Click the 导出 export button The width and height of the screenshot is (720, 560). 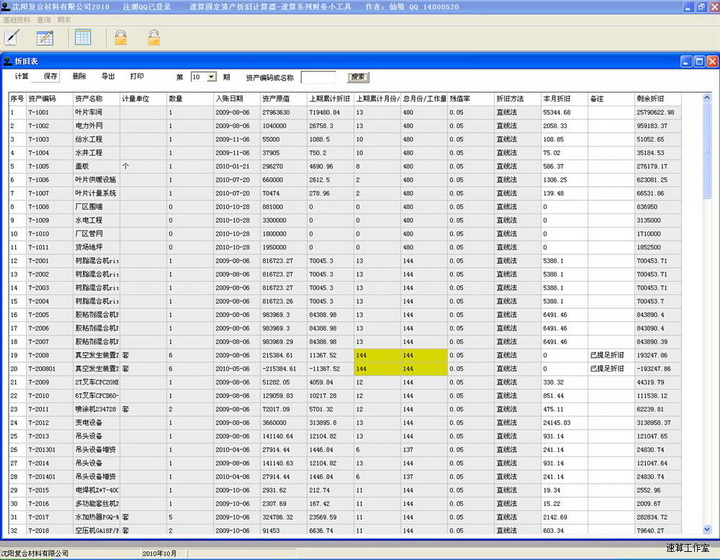coord(108,76)
